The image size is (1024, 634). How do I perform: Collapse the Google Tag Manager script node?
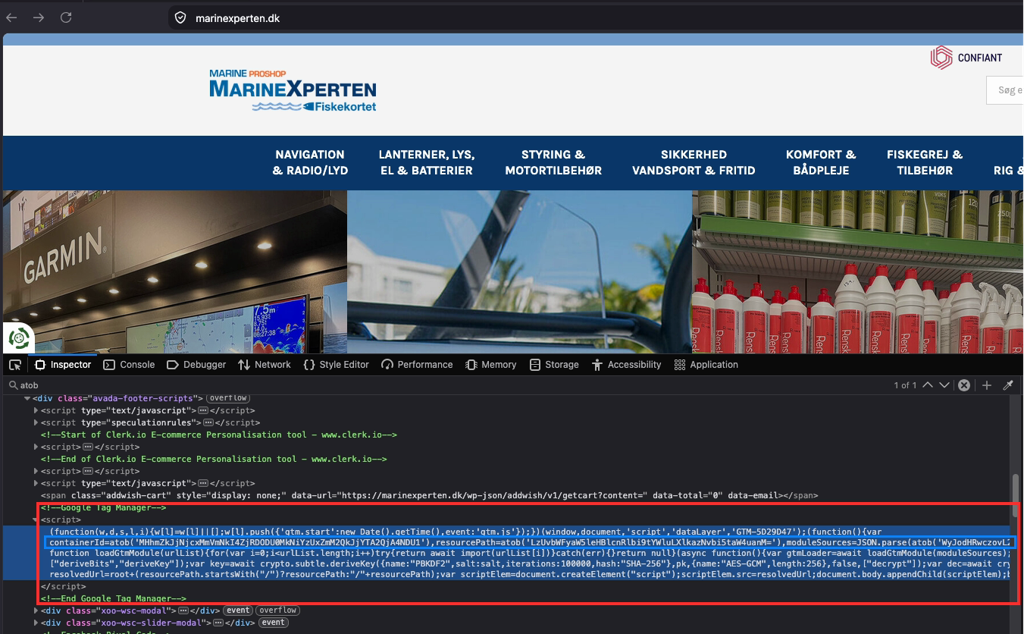pyautogui.click(x=35, y=520)
